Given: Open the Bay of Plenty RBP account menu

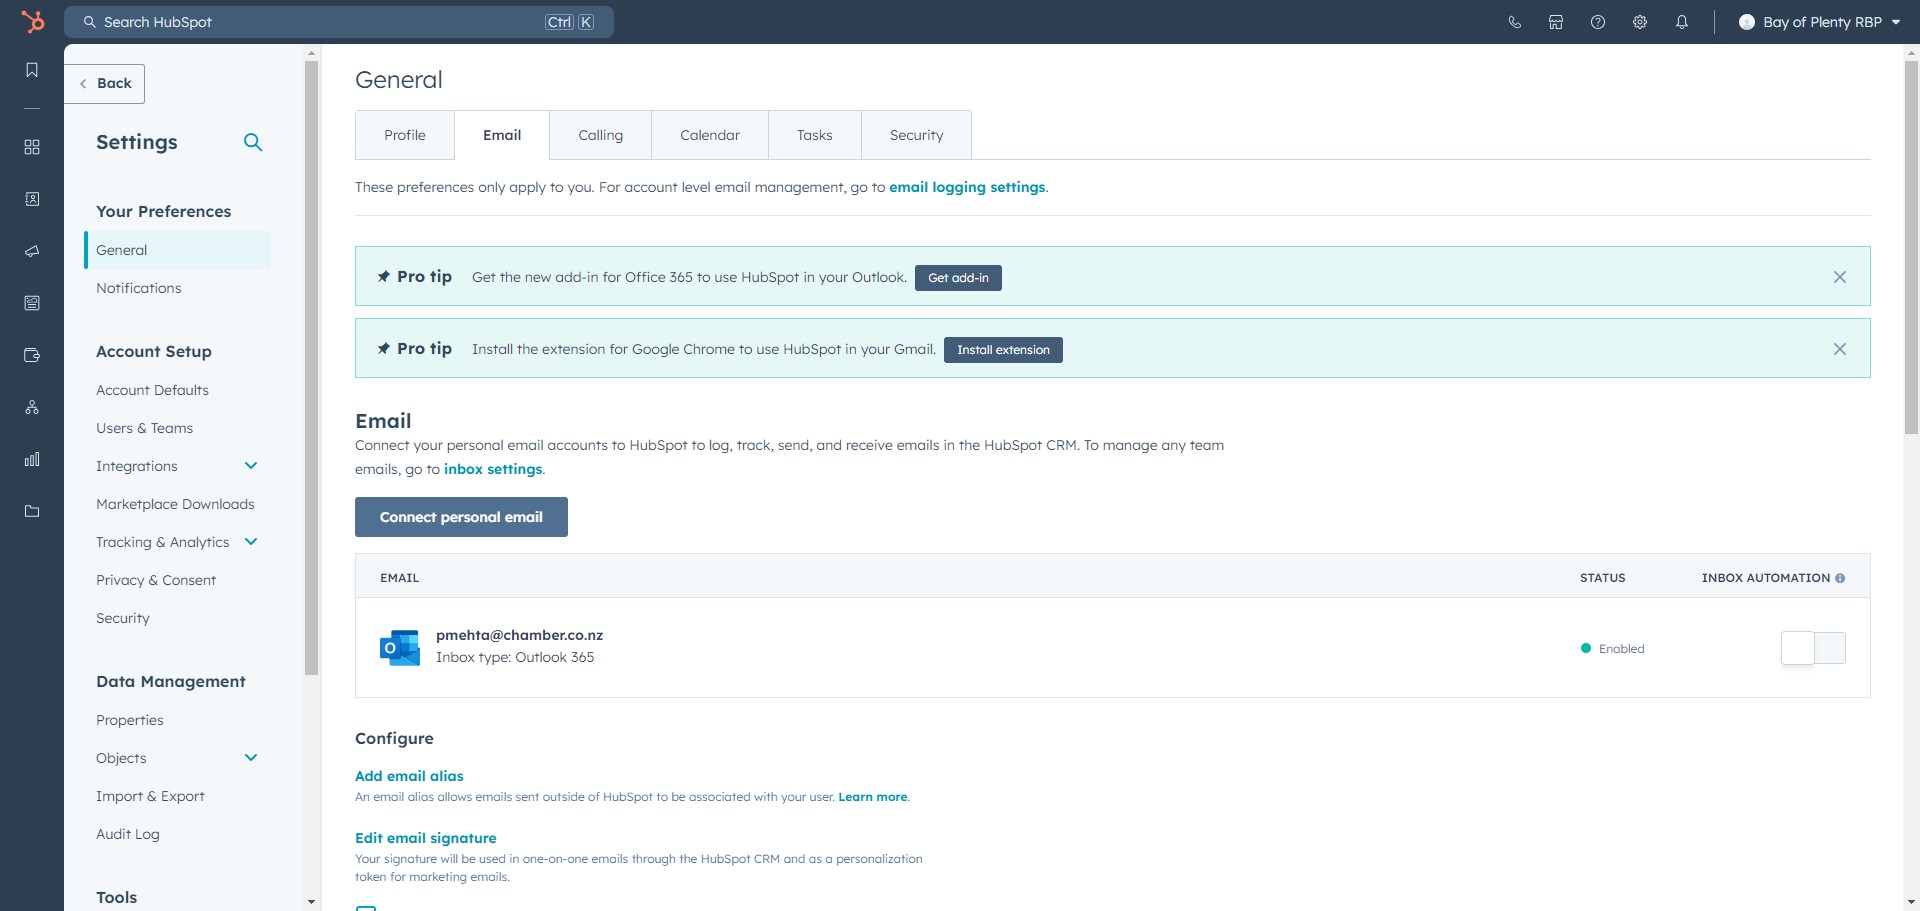Looking at the screenshot, I should pos(1818,21).
